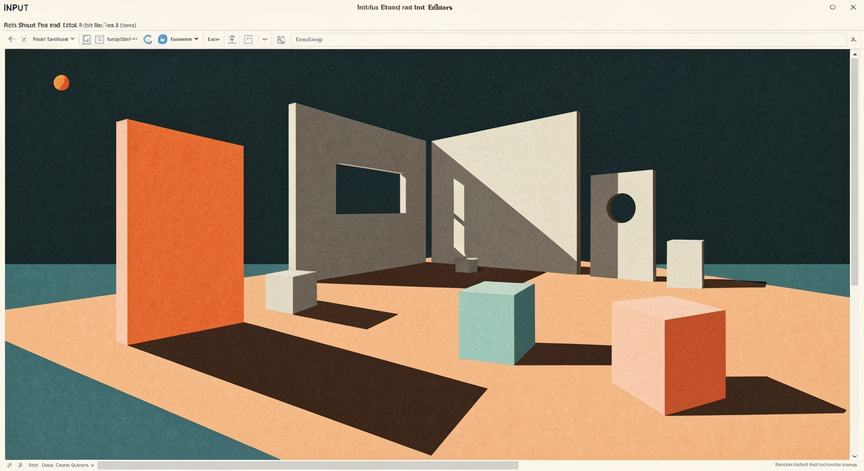The image size is (864, 471).
Task: Click the small dash icon in toolbar
Action: point(265,39)
